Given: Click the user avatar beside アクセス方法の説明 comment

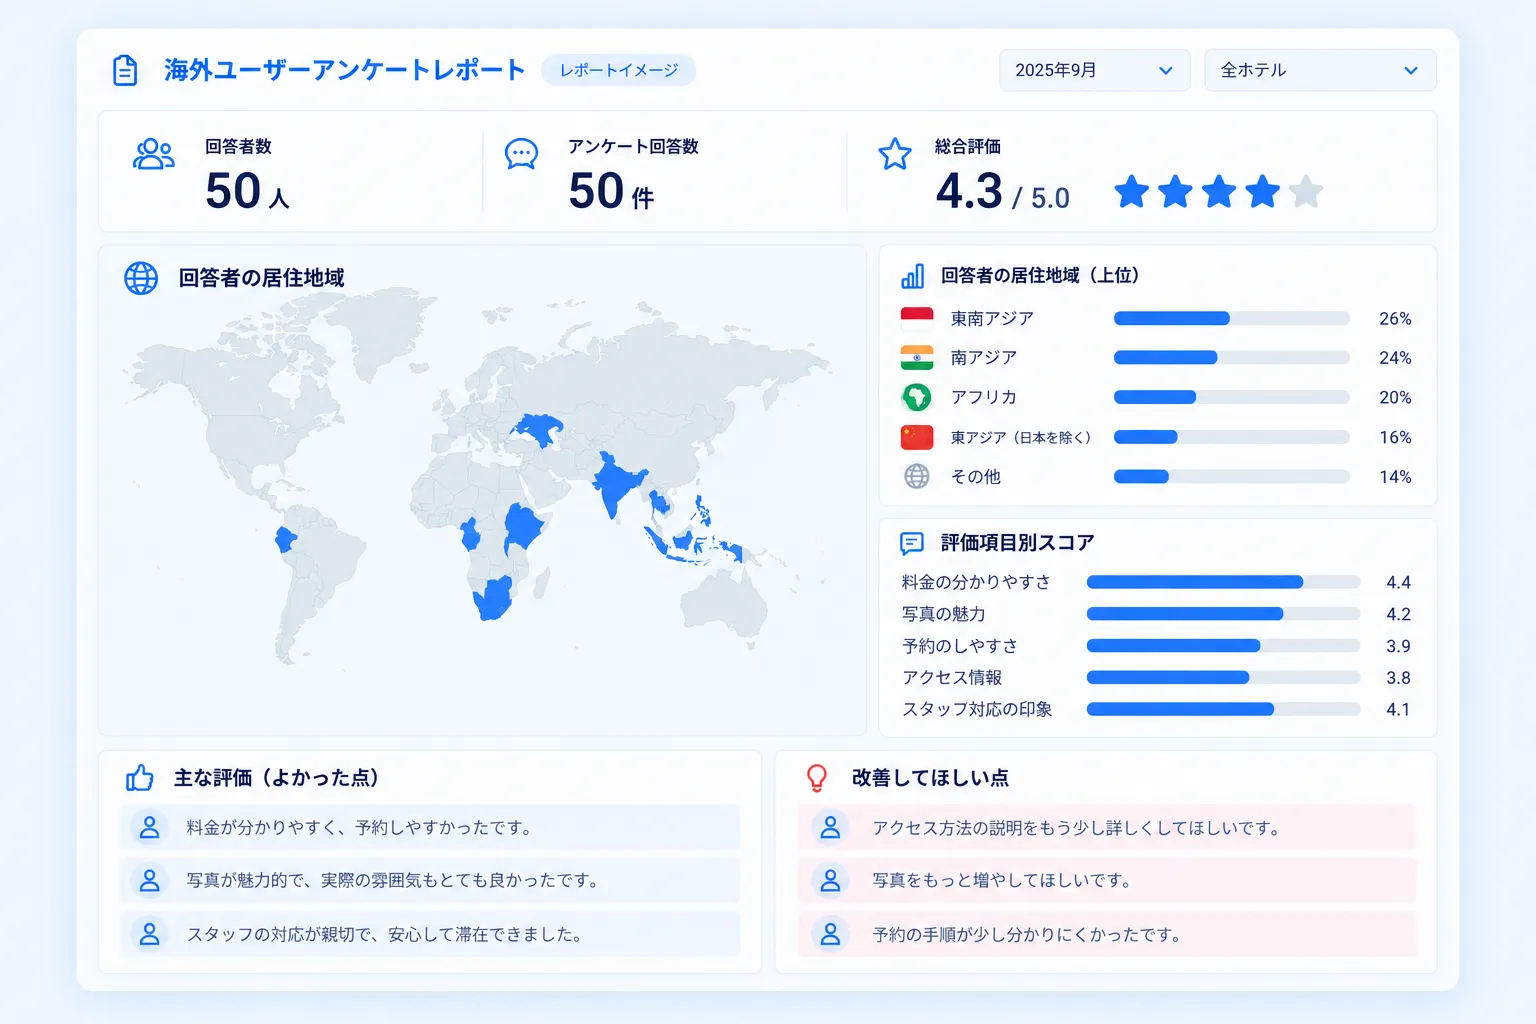Looking at the screenshot, I should click(x=830, y=827).
